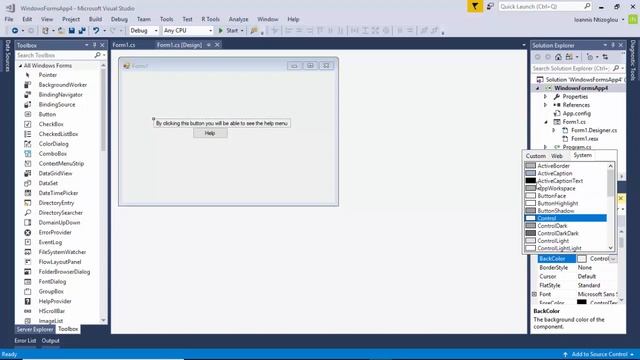Click the Save All toolbar icon
This screenshot has height=360, width=640.
pyautogui.click(x=82, y=31)
